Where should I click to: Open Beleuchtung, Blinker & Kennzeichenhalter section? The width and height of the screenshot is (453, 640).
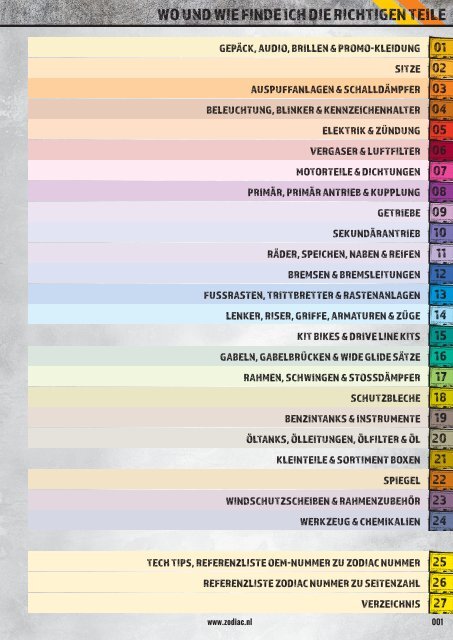(x=228, y=109)
